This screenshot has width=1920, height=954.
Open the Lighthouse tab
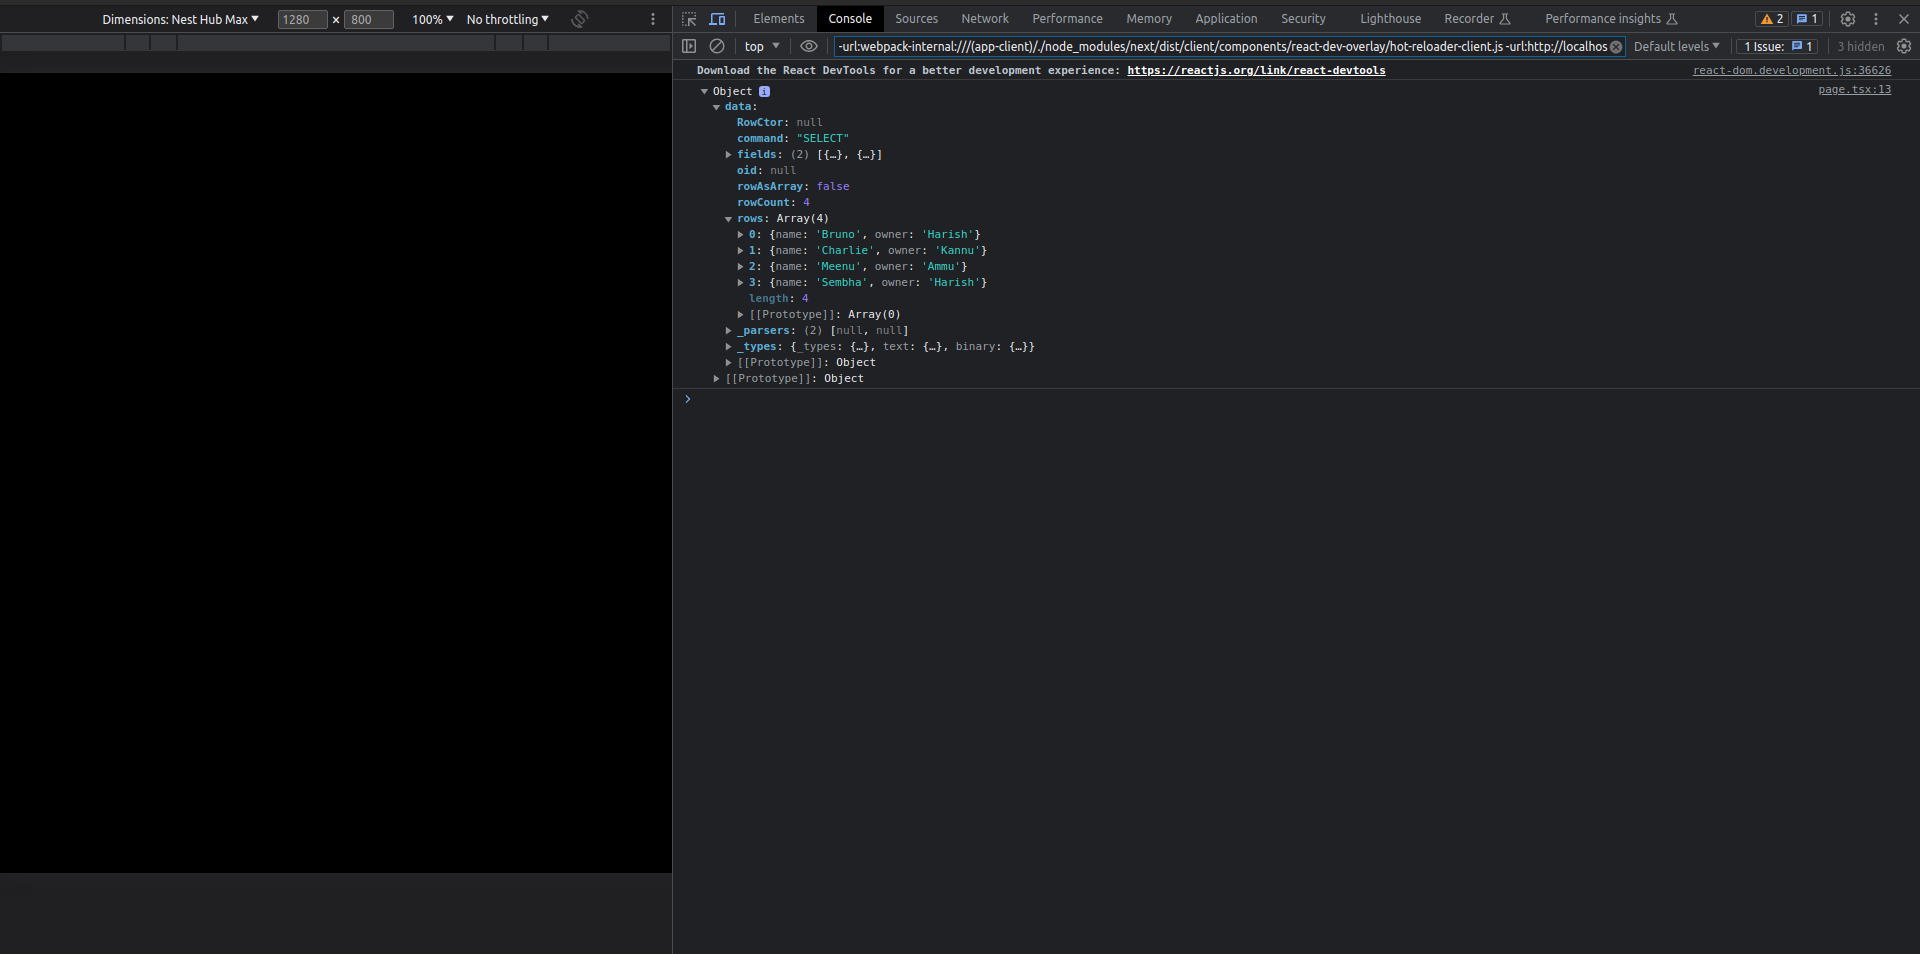coord(1390,19)
